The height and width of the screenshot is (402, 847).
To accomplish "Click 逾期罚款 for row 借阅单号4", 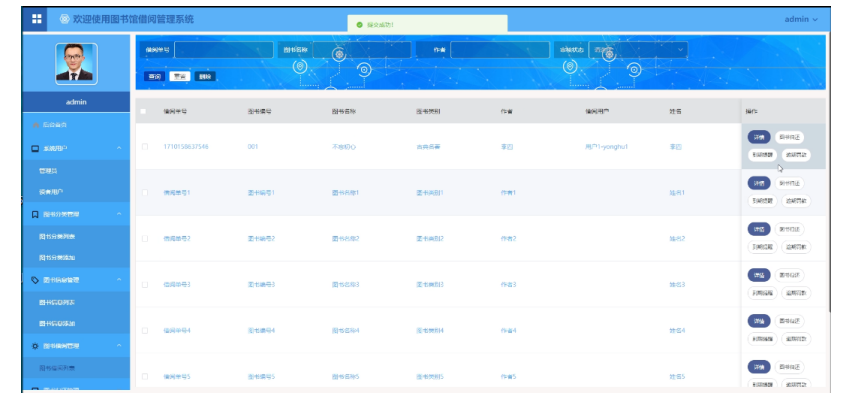I will coord(796,339).
